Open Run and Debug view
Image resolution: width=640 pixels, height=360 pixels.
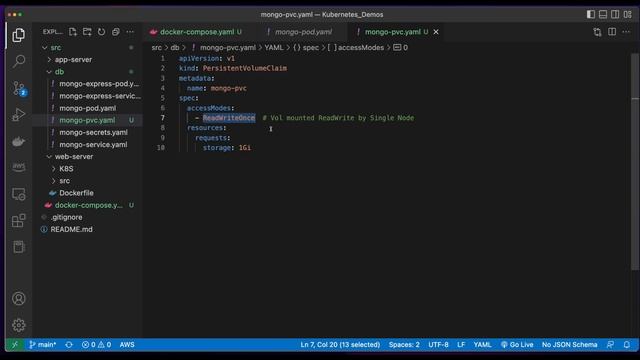coord(18,115)
